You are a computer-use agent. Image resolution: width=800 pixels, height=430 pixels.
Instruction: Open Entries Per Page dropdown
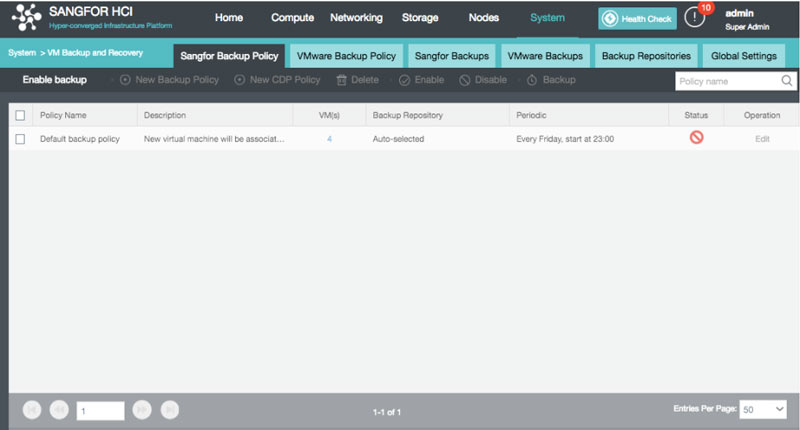tap(763, 409)
